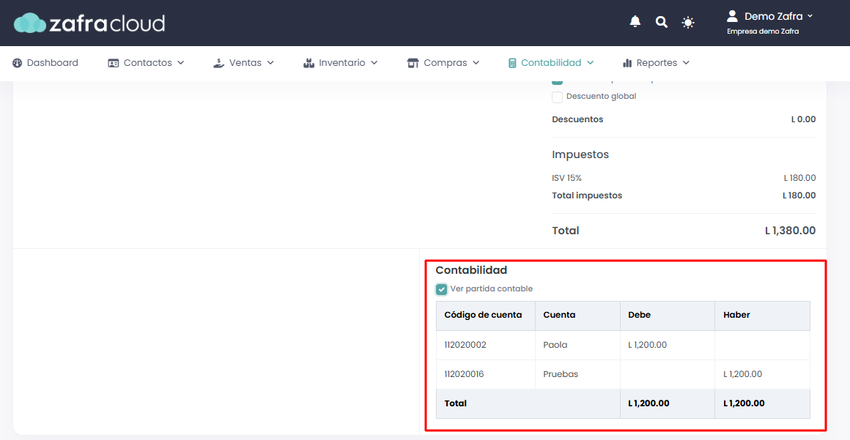Open Reportes menu label

(656, 63)
